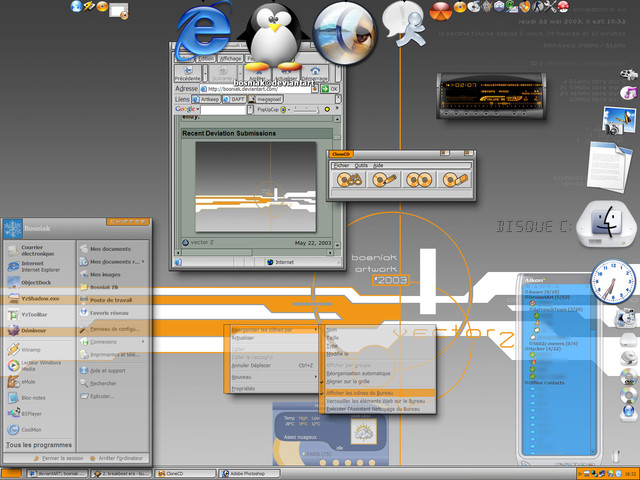Click Fermer la session in start menu
640x480 pixels.
tap(58, 458)
